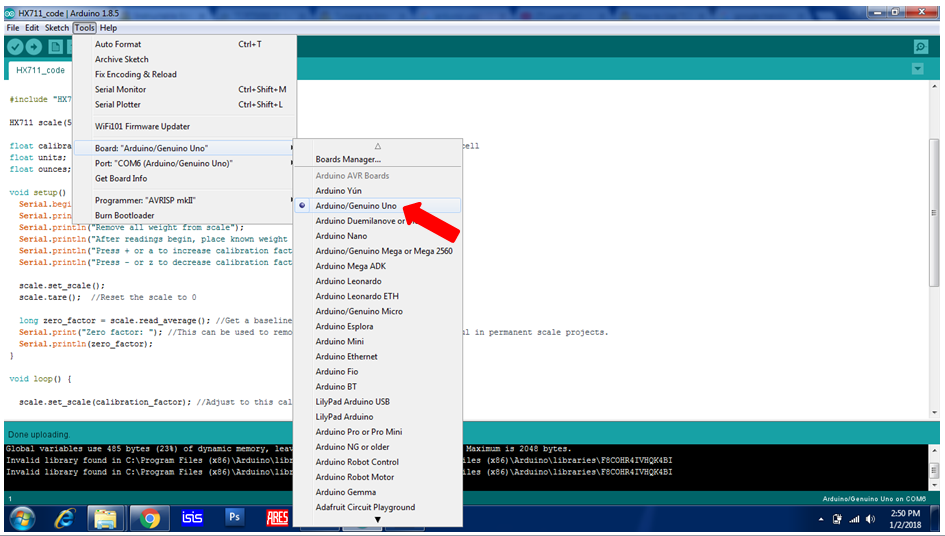Open the tab options dropdown arrow
The width and height of the screenshot is (945, 536).
coord(917,69)
